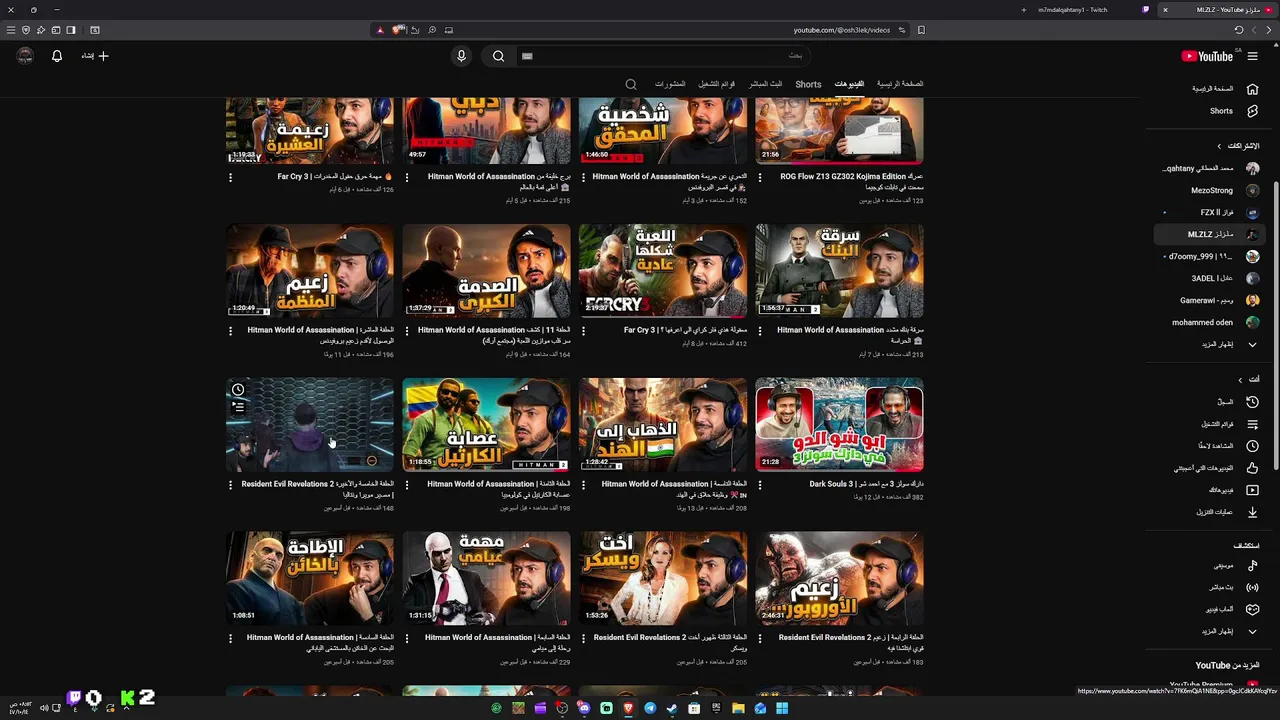Open MezoStrong subscription channel
The width and height of the screenshot is (1280, 720).
[1210, 190]
